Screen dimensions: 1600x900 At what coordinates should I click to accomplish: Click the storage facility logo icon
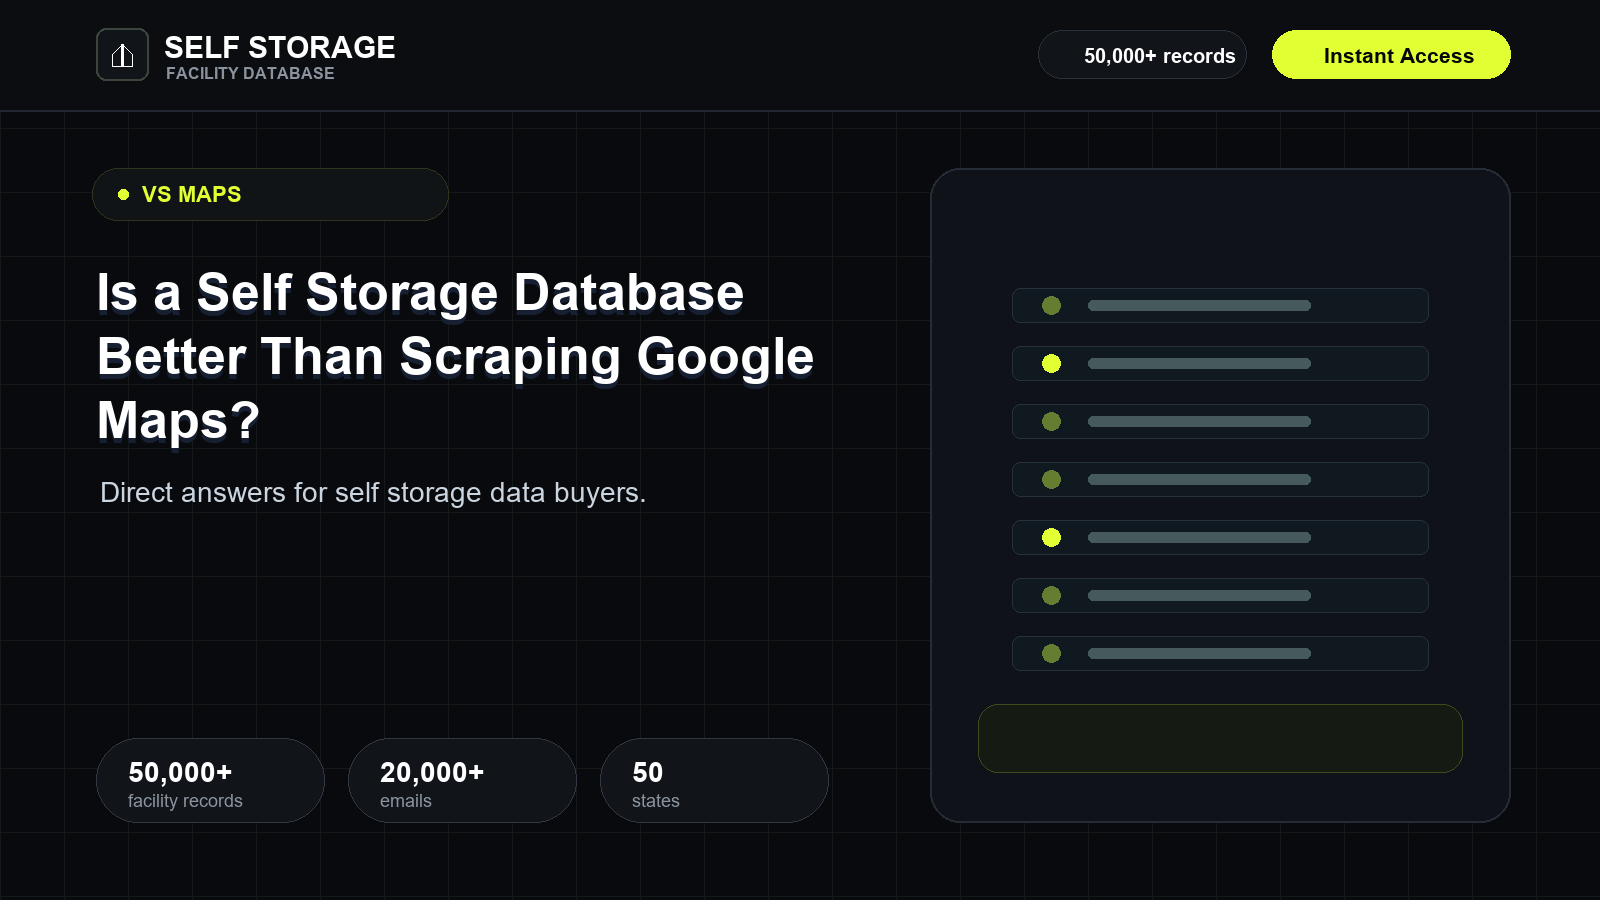pyautogui.click(x=122, y=55)
